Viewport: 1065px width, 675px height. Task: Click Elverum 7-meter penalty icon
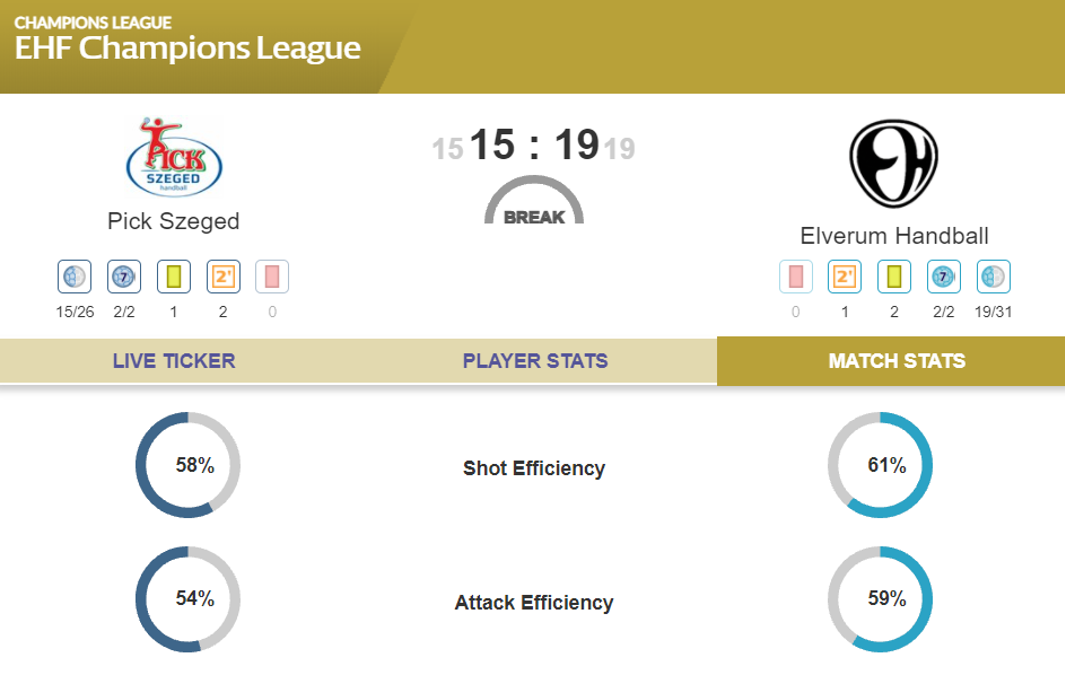pyautogui.click(x=943, y=276)
